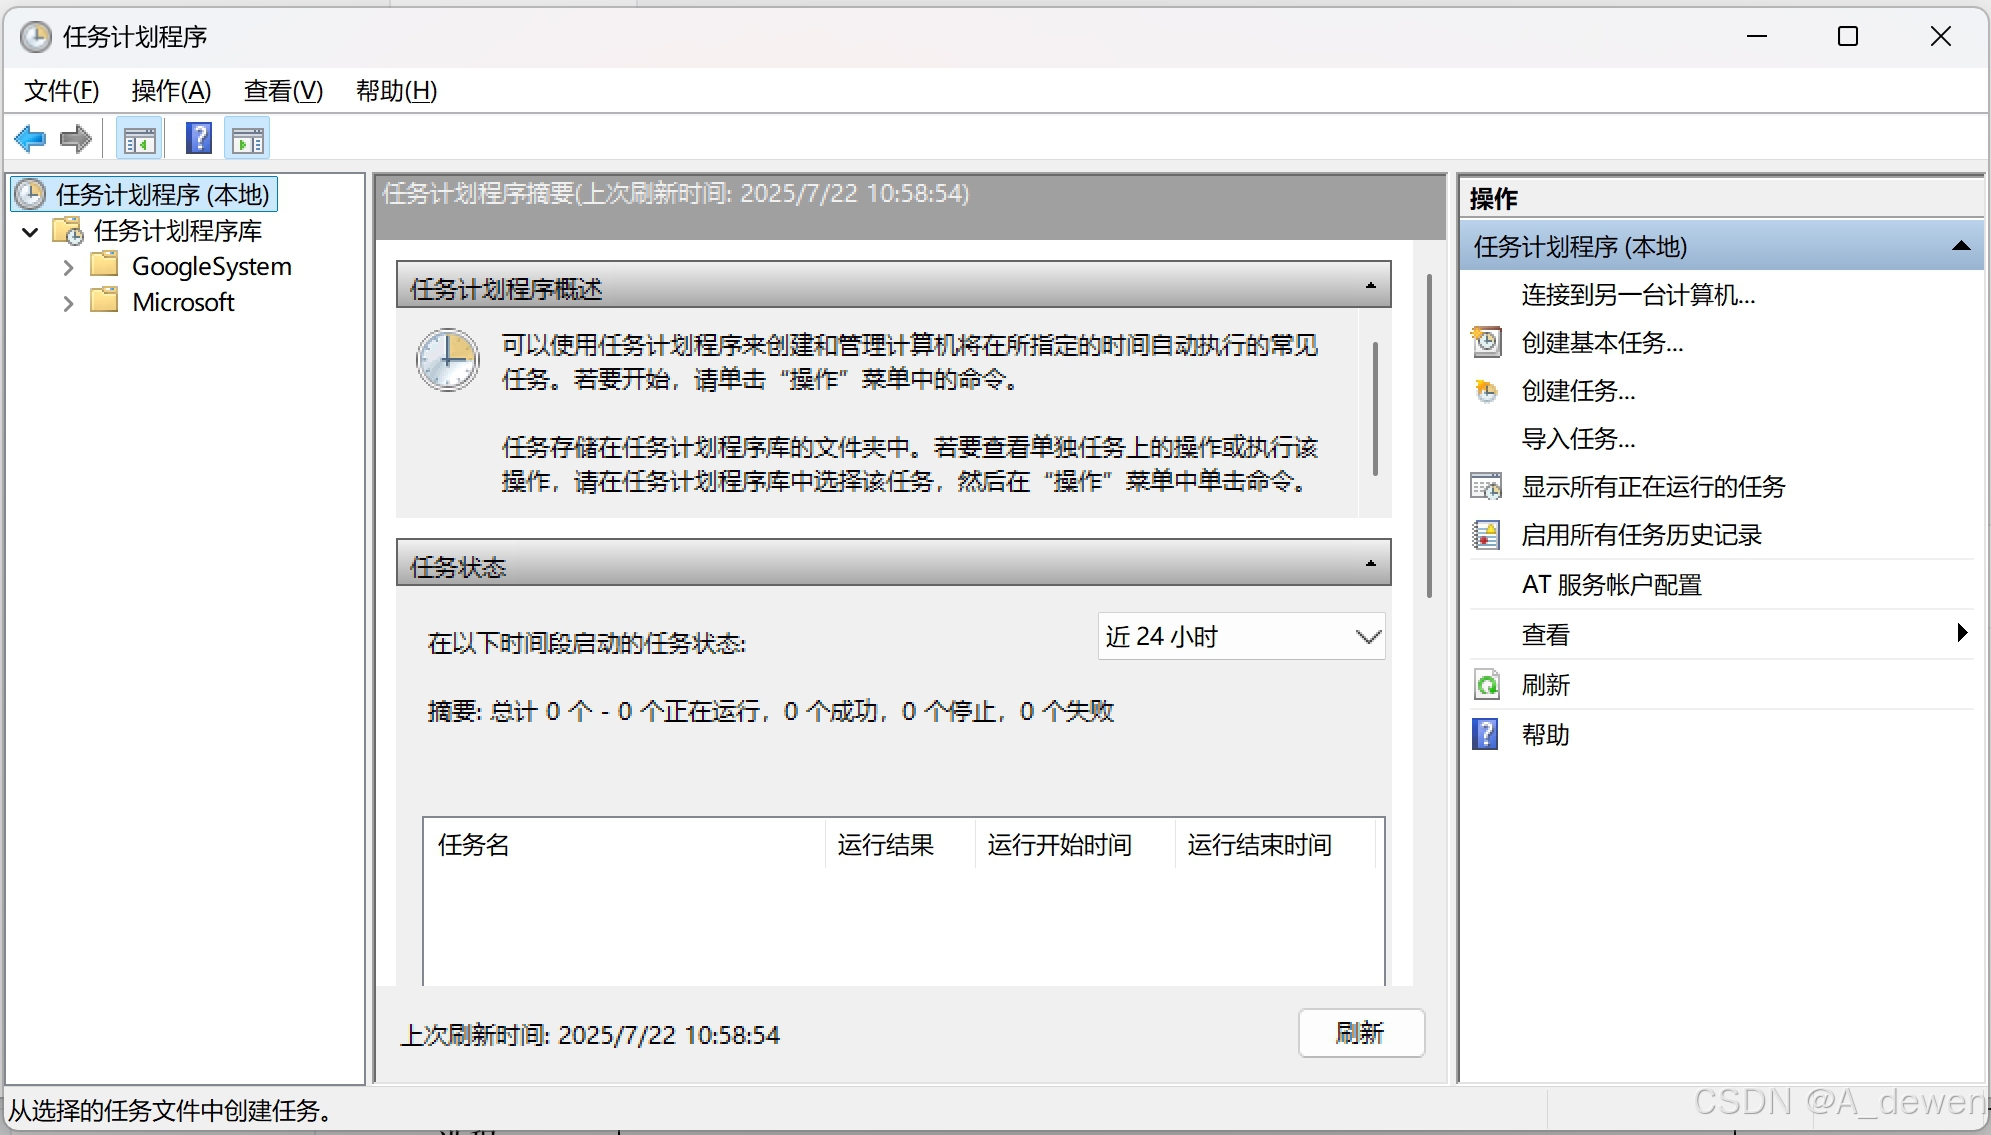Click the 任务名 column header
1991x1135 pixels.
pyautogui.click(x=624, y=845)
